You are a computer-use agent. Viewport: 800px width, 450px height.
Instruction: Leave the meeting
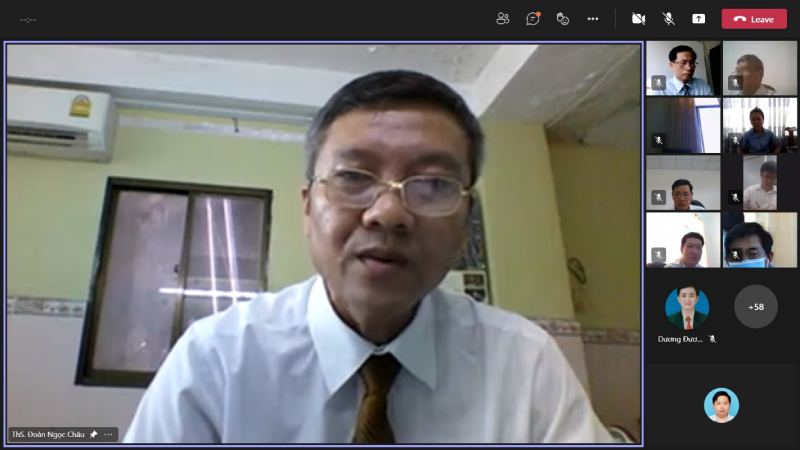[x=754, y=19]
